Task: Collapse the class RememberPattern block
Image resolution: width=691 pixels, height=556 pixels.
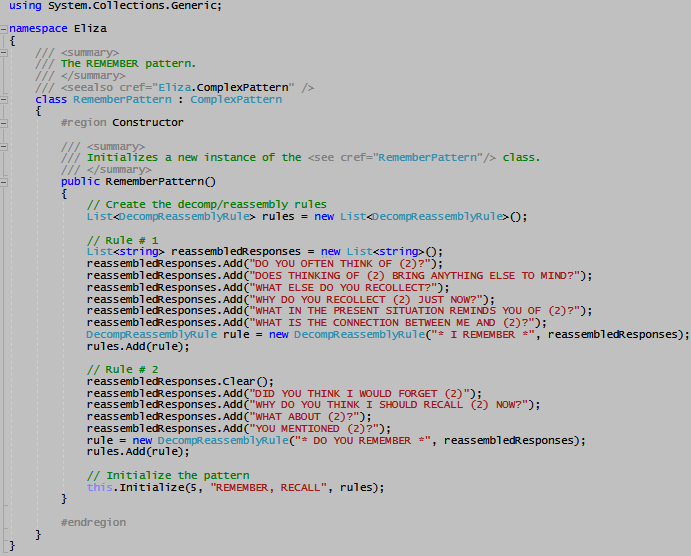Action: (x=4, y=100)
